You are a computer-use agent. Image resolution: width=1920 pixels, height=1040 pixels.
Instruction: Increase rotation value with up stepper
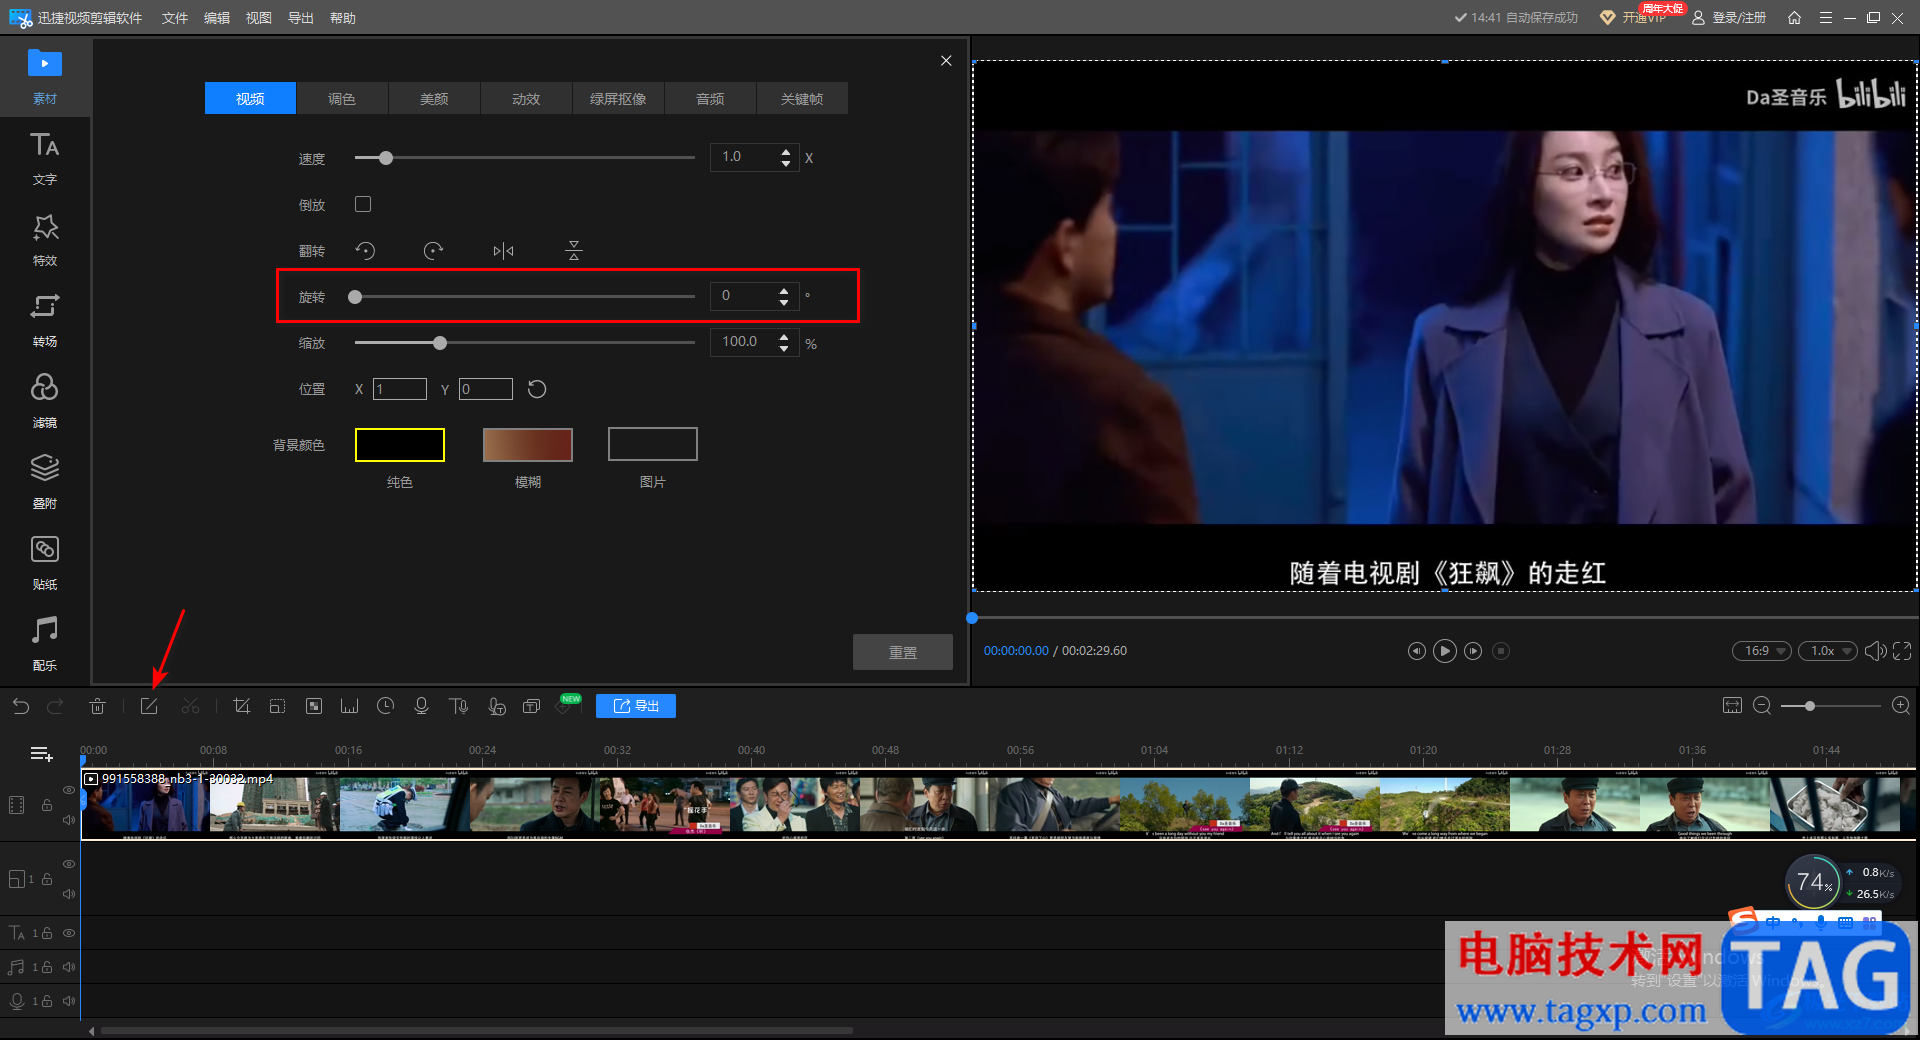pos(784,290)
